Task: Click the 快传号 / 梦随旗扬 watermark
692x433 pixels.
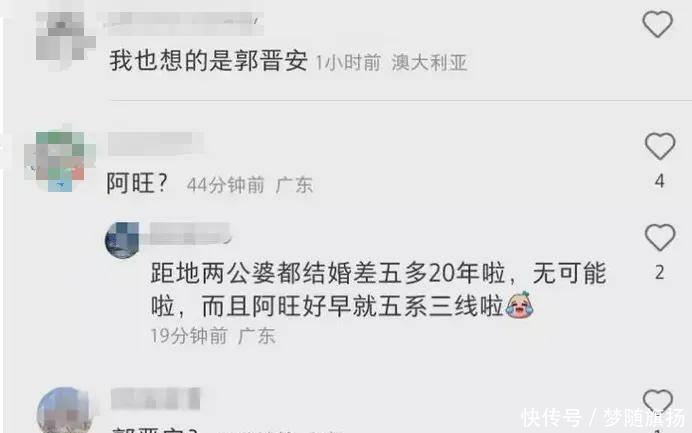Action: [603, 418]
